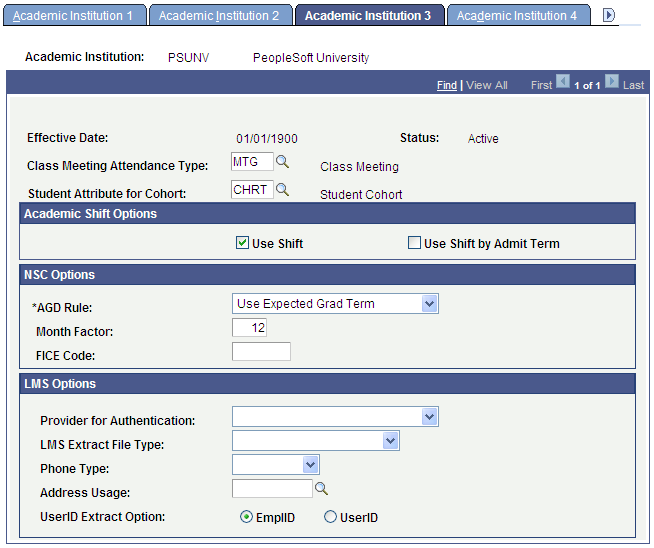
Task: Click the Find link
Action: 447,85
